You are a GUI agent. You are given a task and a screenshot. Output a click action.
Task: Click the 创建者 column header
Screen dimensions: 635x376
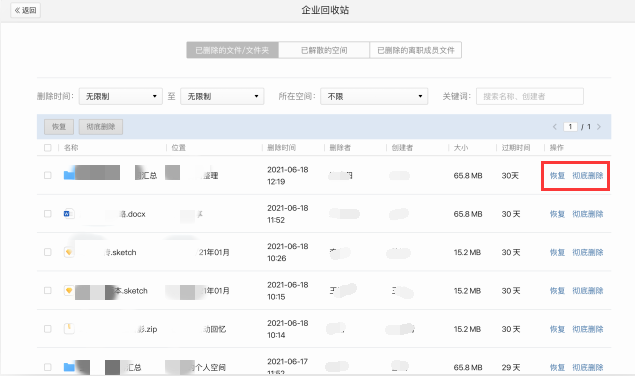tap(402, 147)
